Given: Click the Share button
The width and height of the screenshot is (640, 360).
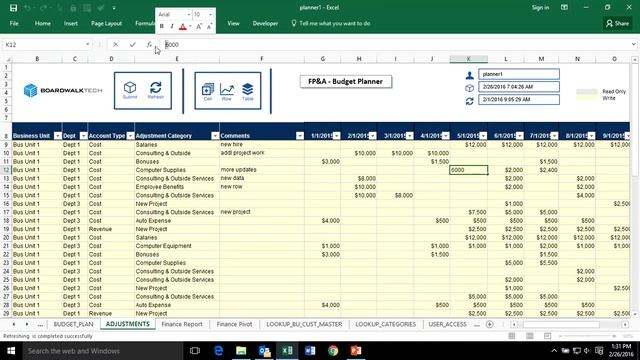Looking at the screenshot, I should pyautogui.click(x=617, y=23).
